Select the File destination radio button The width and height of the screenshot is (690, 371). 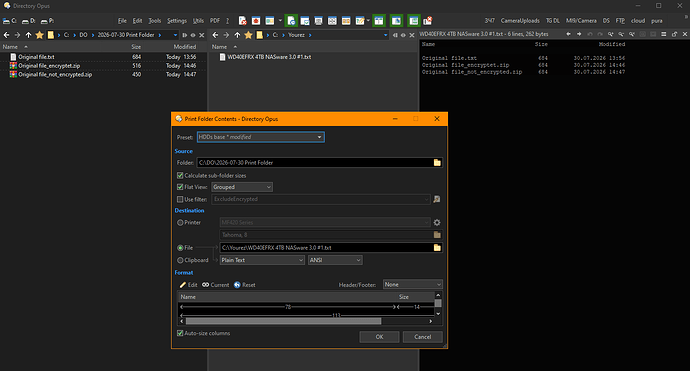(180, 248)
